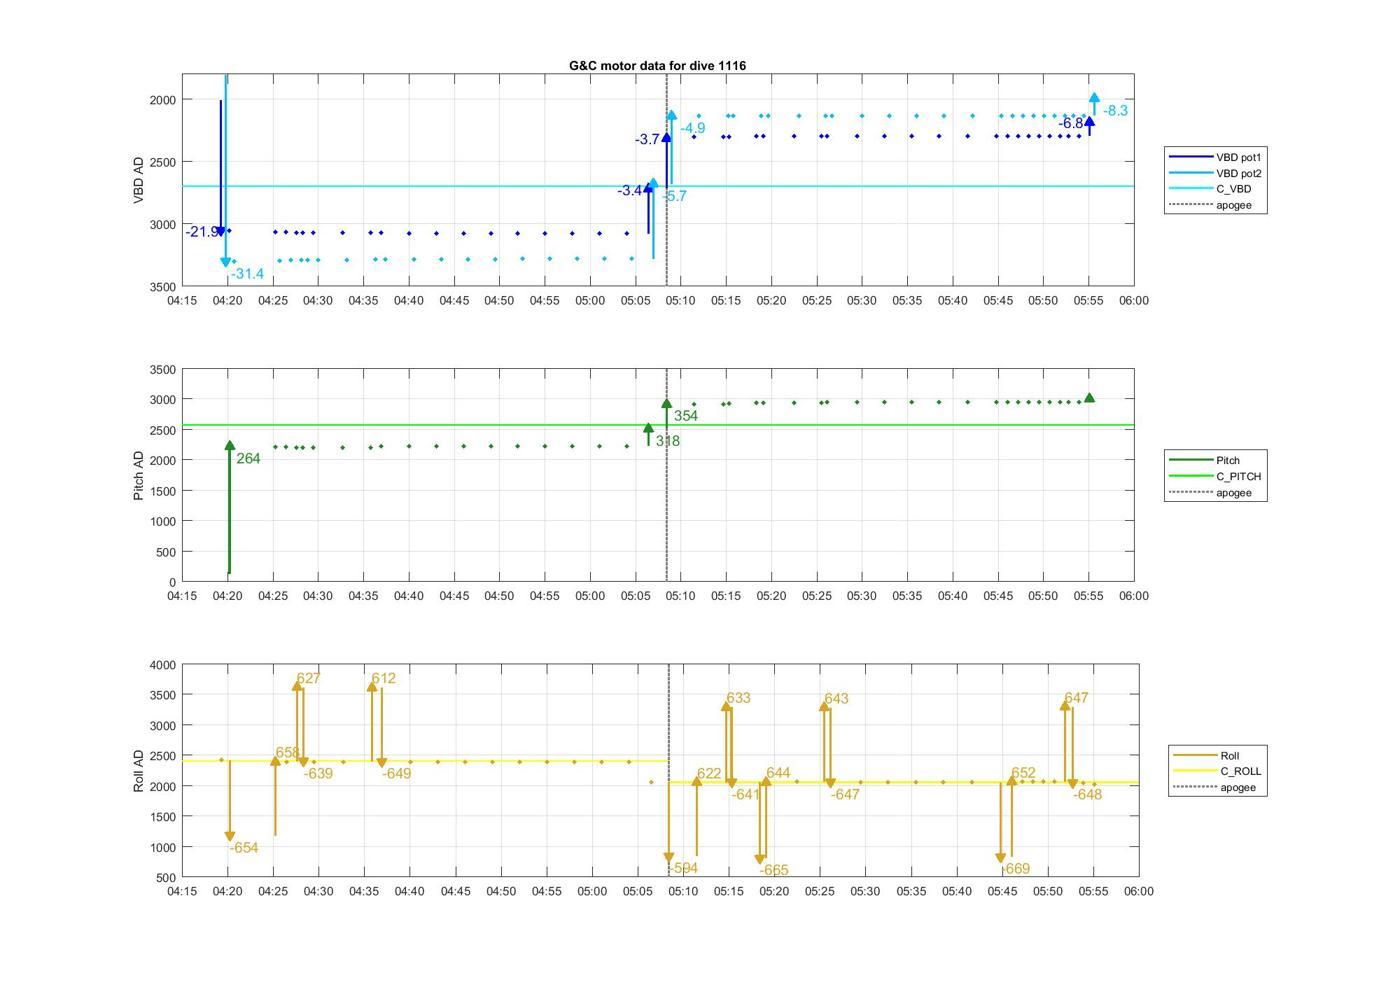Click the 04:20 tick label on the Pitch x-axis
Image resolution: width=1400 pixels, height=986 pixels.
[x=227, y=596]
